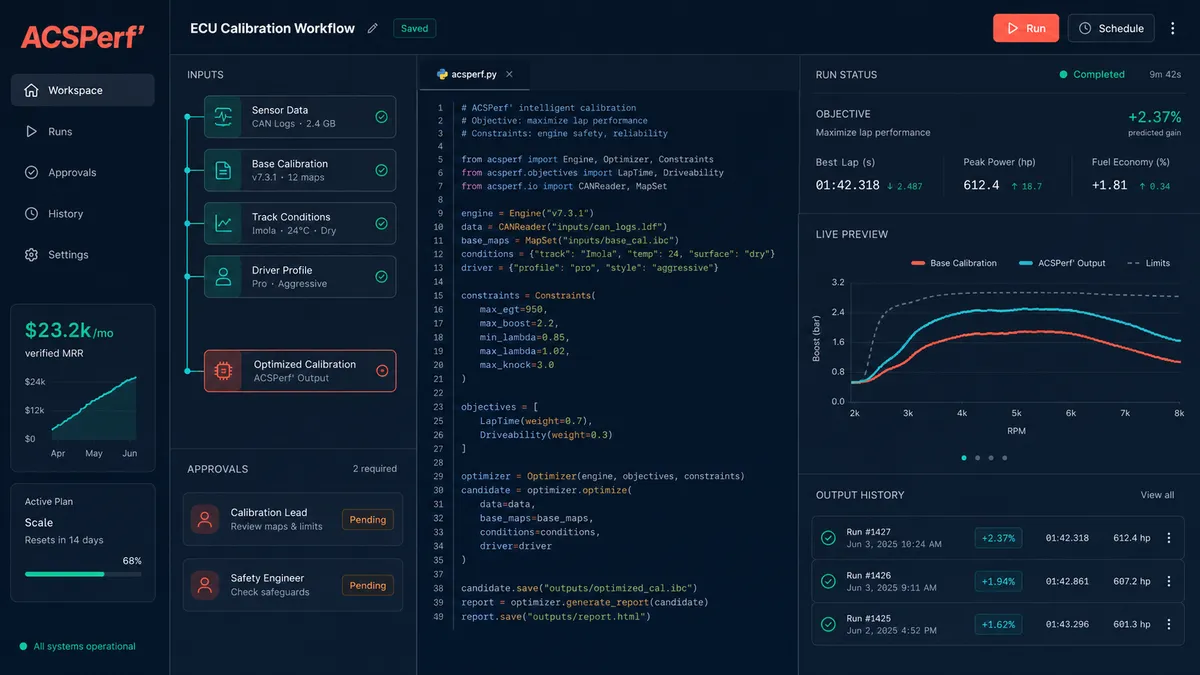Select the last Live Preview page dot
1200x675 pixels.
point(1004,458)
